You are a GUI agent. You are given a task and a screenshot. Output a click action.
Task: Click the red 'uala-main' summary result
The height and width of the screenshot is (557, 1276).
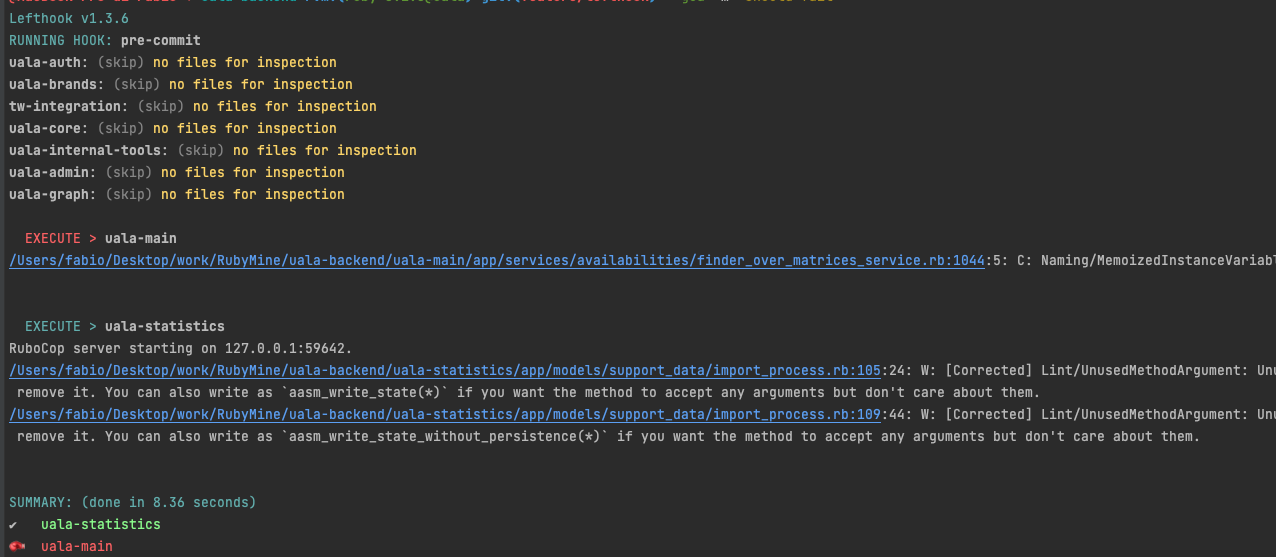click(x=77, y=546)
